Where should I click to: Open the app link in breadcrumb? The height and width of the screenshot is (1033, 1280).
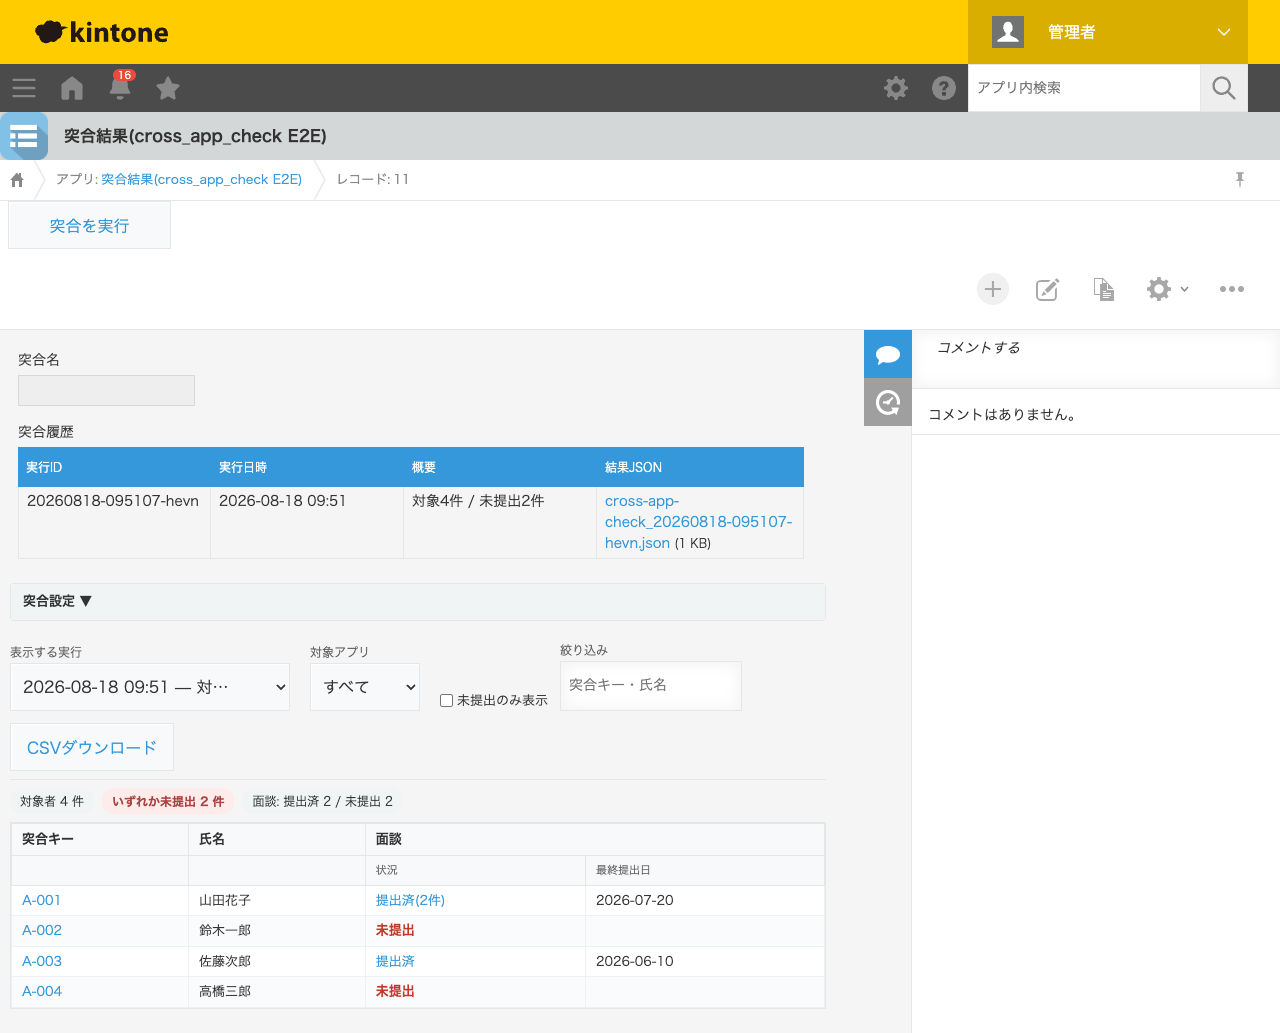201,179
